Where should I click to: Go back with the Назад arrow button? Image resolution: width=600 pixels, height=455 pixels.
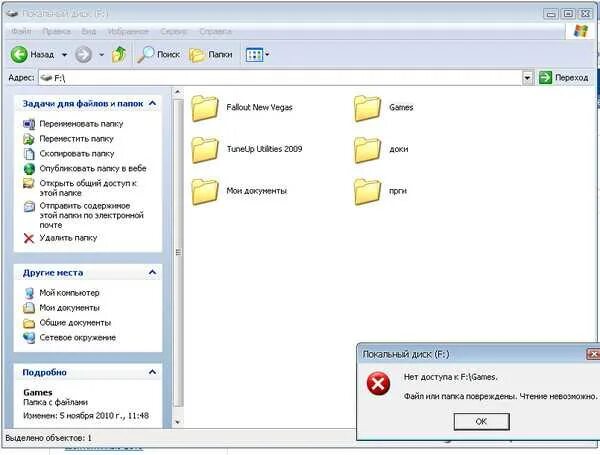point(33,55)
